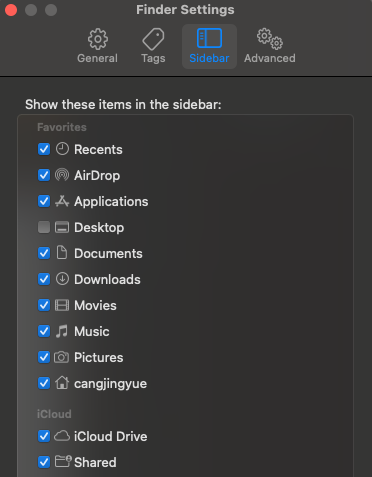Click the home folder house icon

[62, 383]
